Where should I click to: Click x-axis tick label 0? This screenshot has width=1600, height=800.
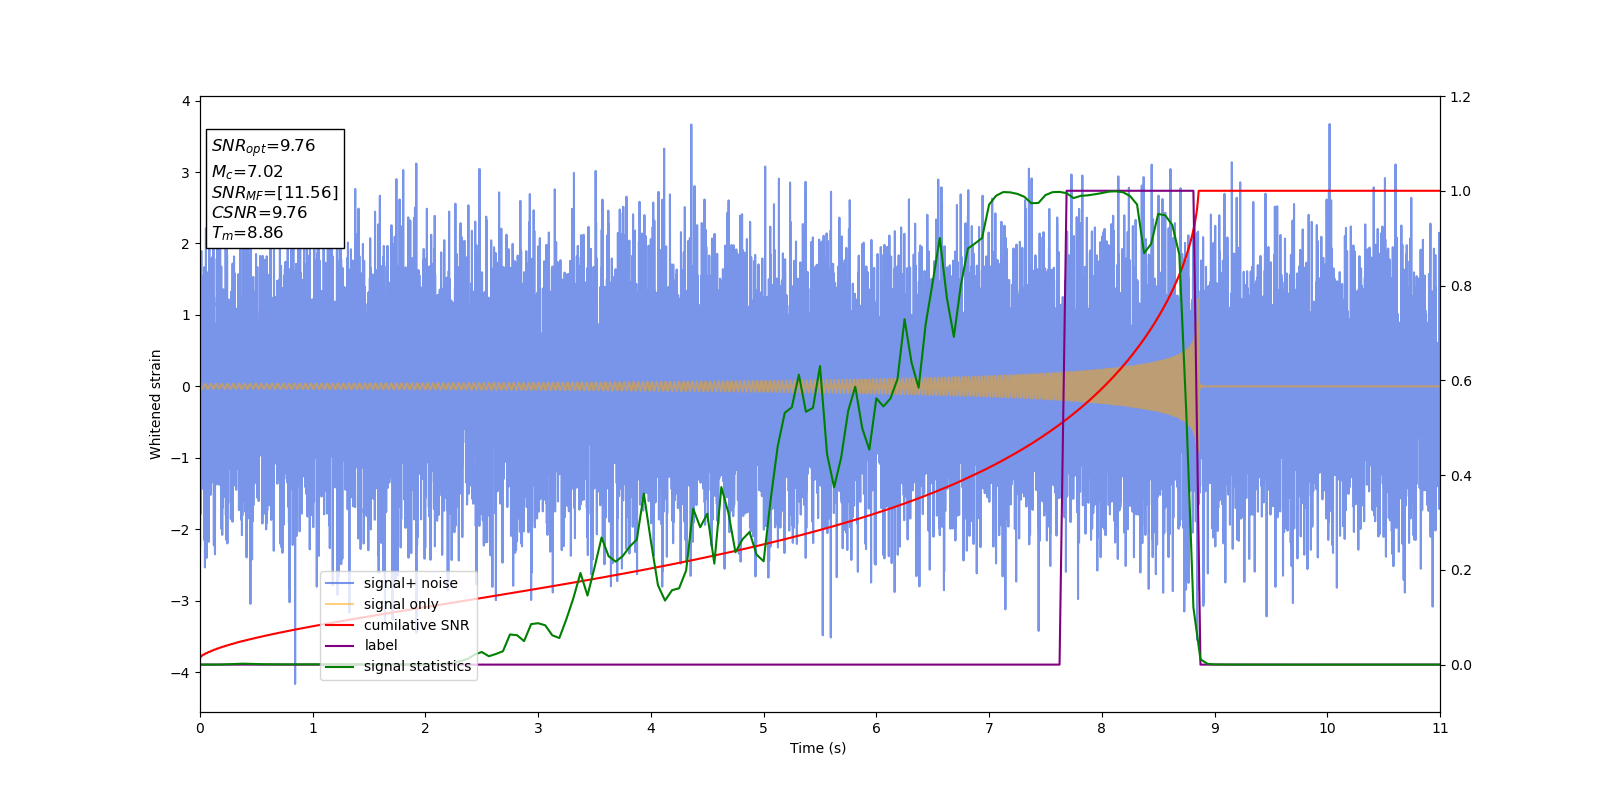(200, 728)
